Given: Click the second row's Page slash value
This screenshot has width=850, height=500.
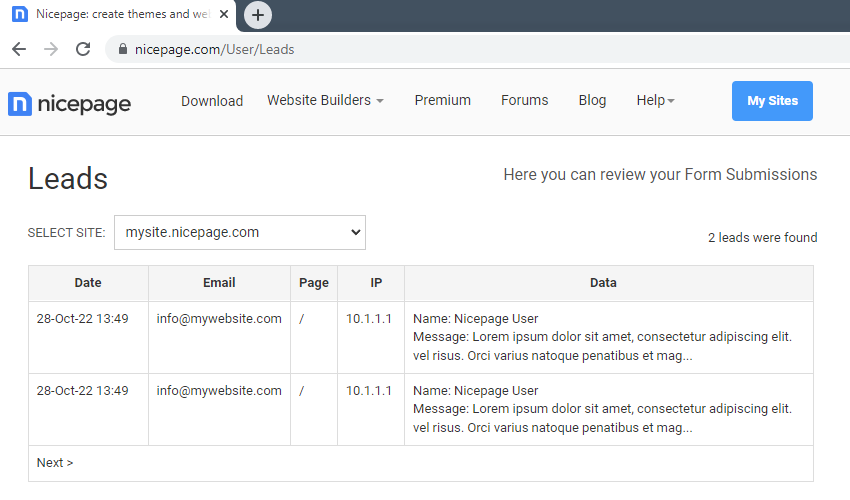Looking at the screenshot, I should tap(301, 391).
